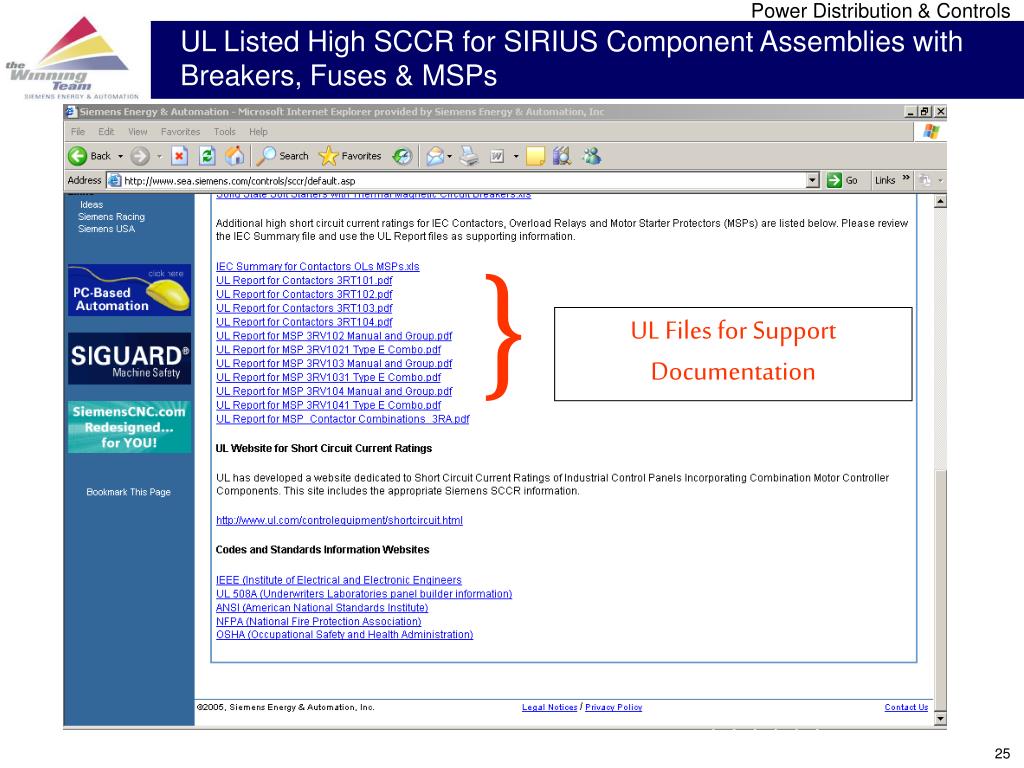Open UL Report for MSP 3RV1031 Type E Combo.pdf
This screenshot has width=1024, height=768.
328,377
